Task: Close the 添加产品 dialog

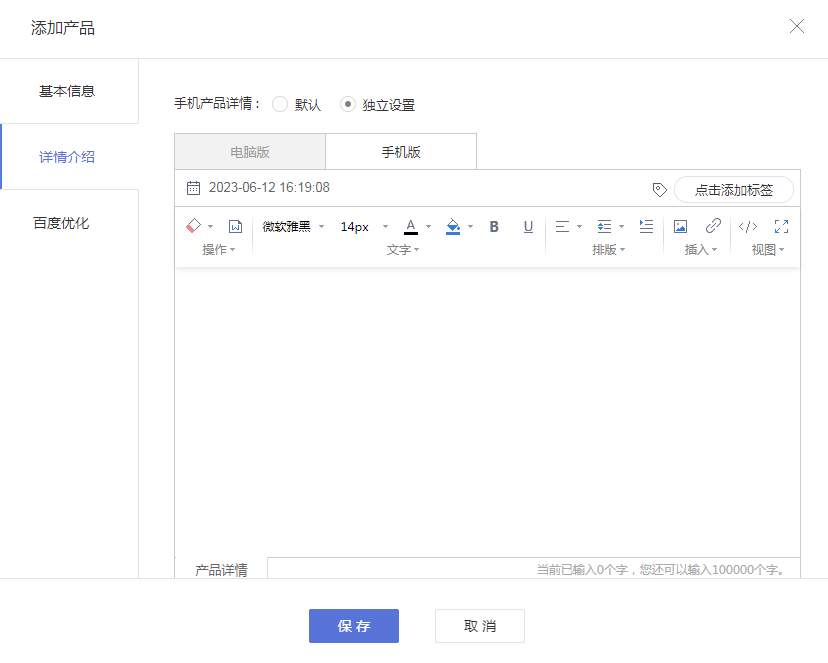Action: (797, 26)
